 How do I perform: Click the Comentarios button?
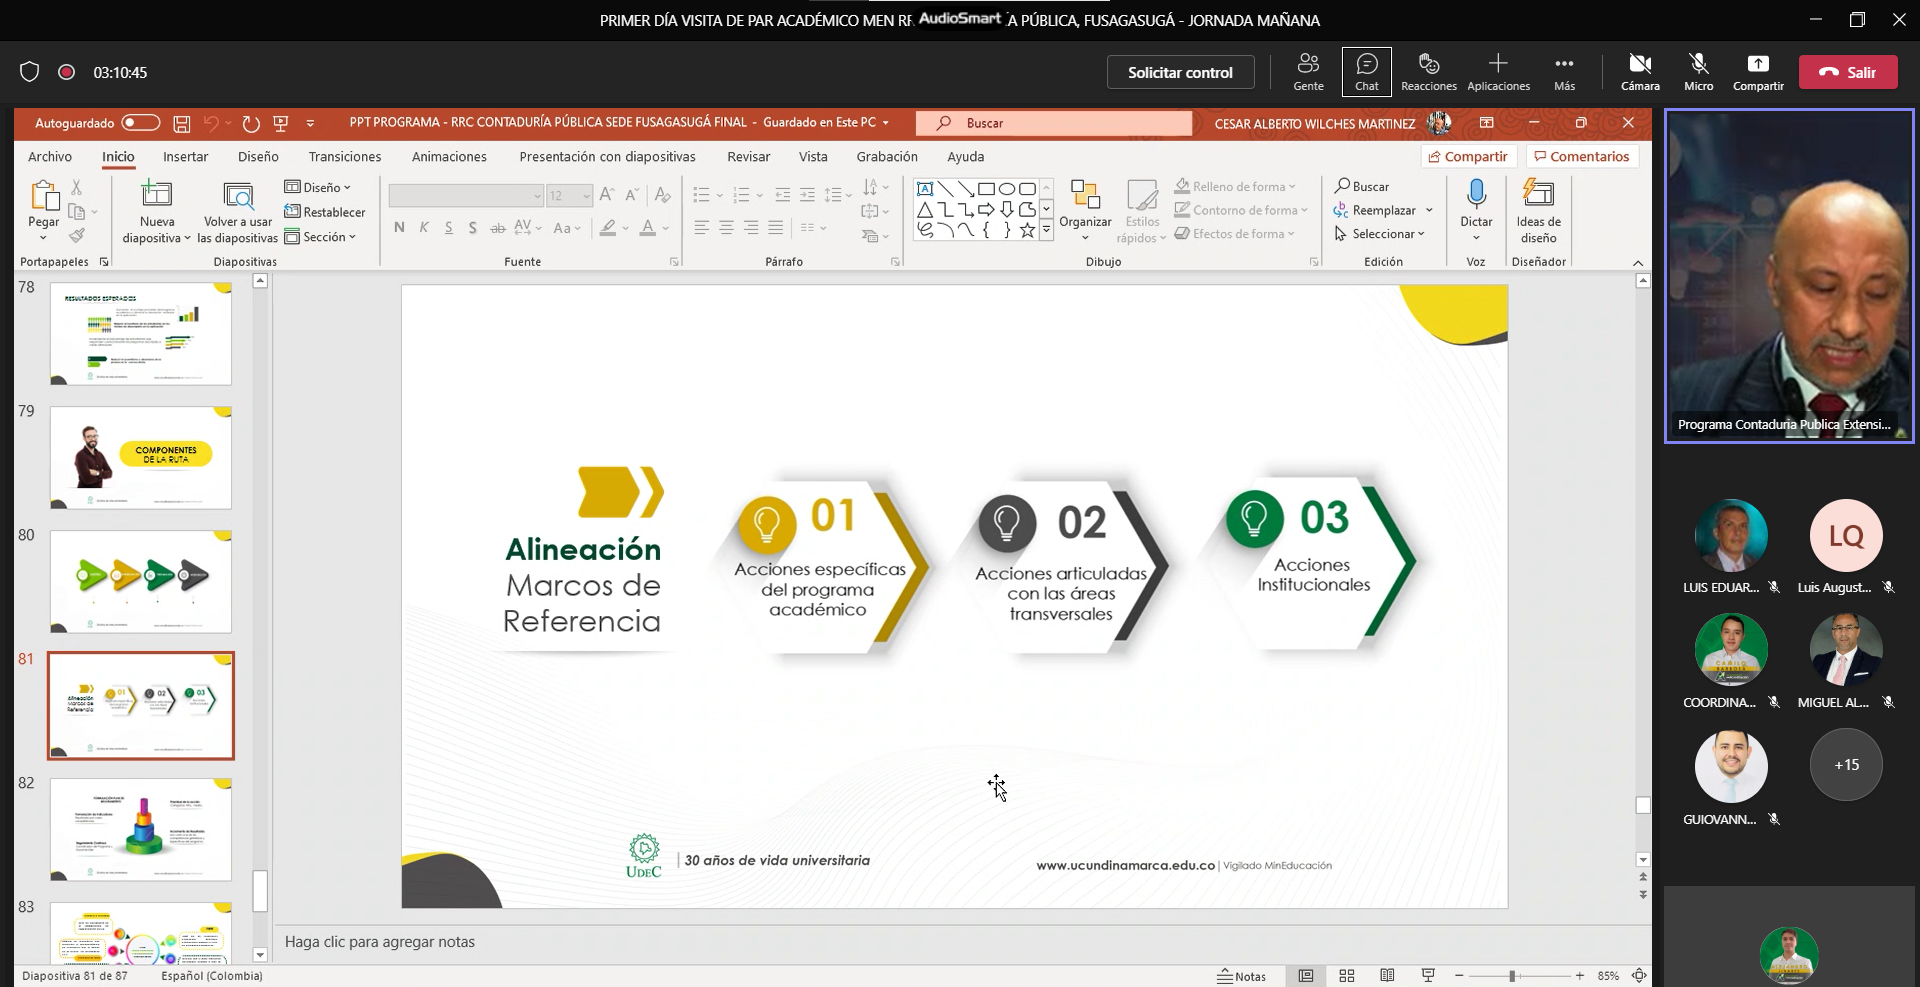(1582, 157)
